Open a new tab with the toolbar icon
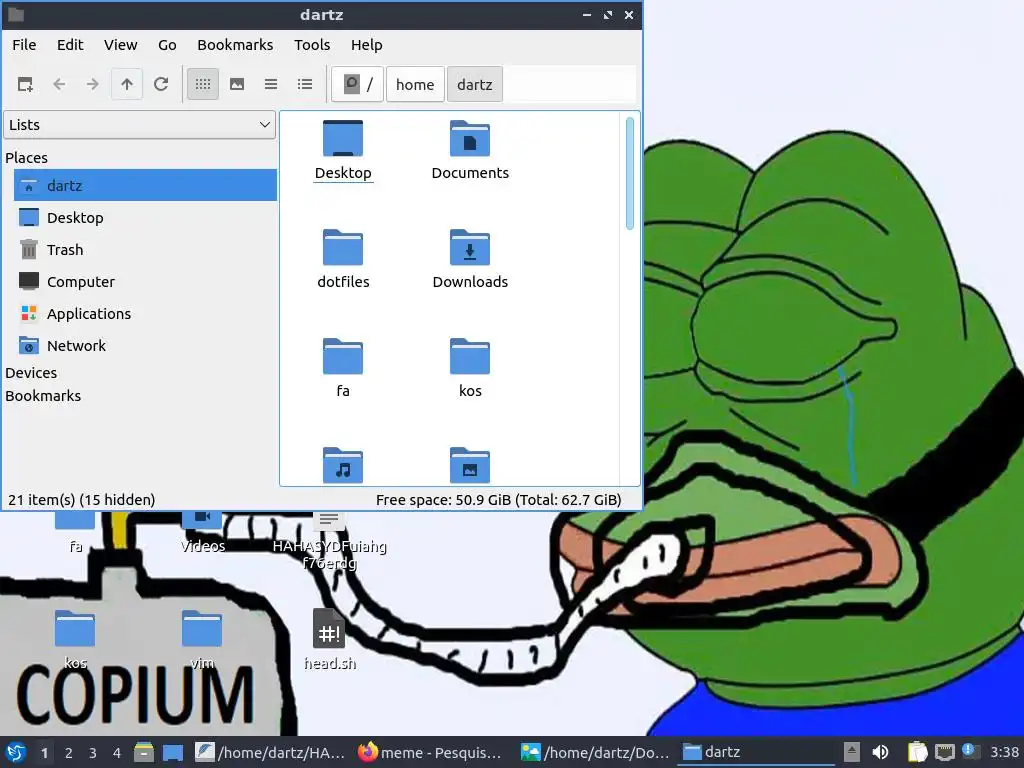This screenshot has height=768, width=1024. (x=25, y=84)
